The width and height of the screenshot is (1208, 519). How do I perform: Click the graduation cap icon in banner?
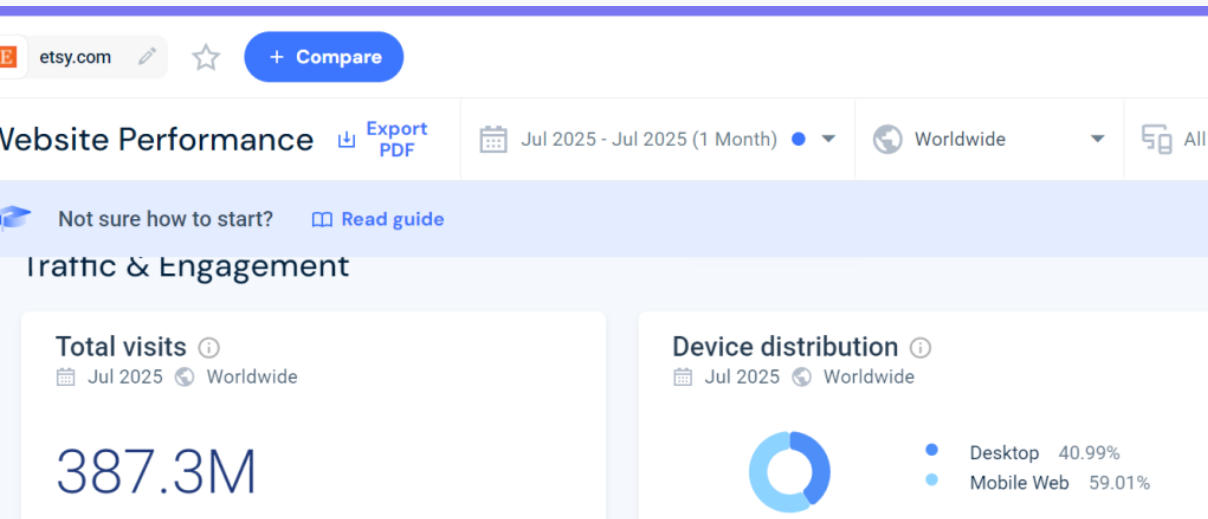(x=14, y=218)
